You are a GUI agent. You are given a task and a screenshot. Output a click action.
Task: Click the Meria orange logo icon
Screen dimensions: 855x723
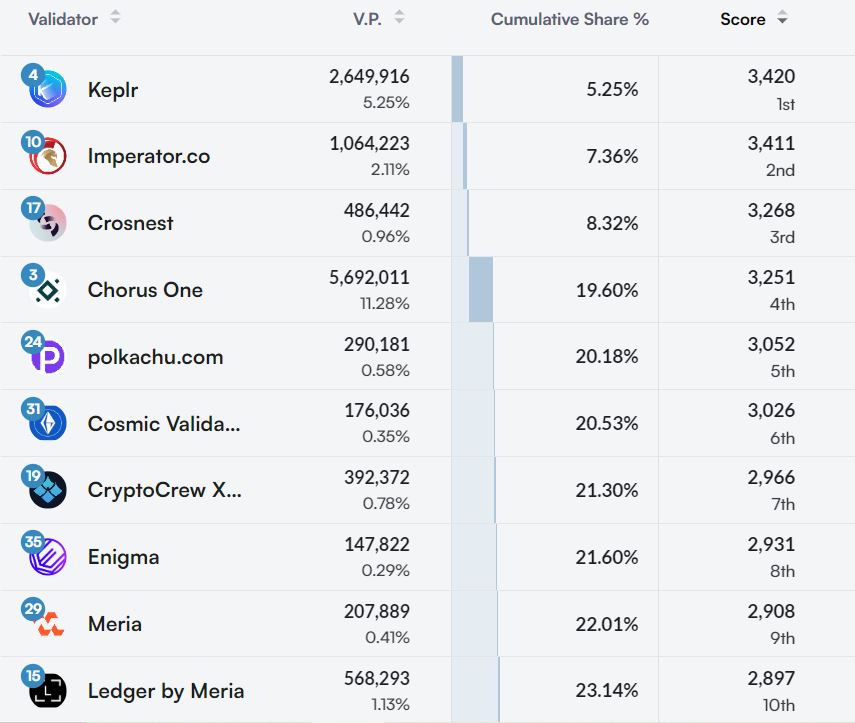point(48,624)
